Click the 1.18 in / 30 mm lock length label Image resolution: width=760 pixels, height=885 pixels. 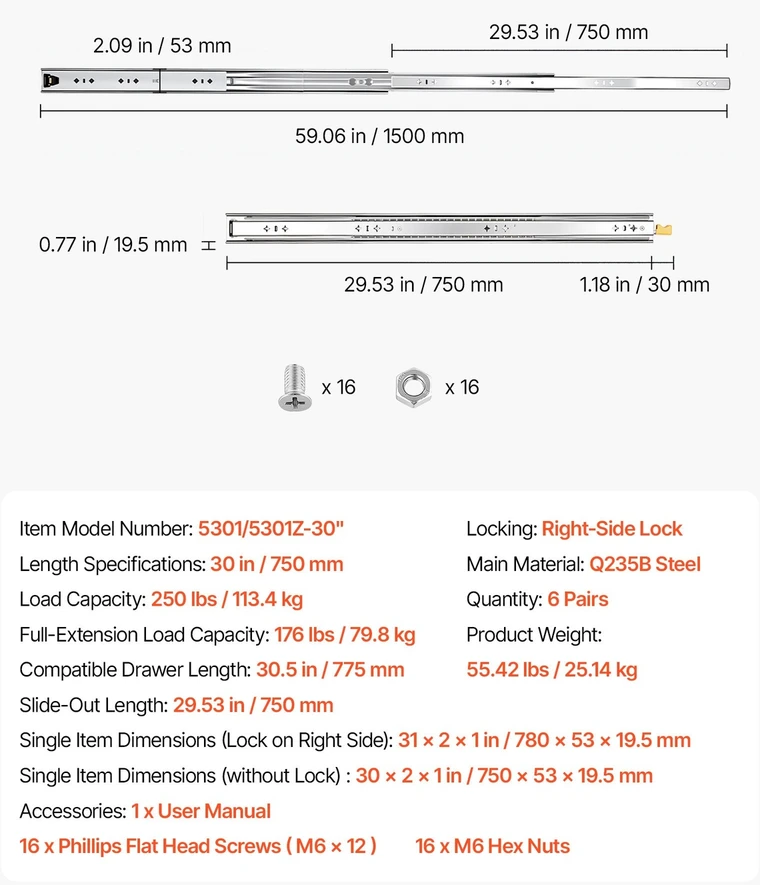click(x=644, y=284)
